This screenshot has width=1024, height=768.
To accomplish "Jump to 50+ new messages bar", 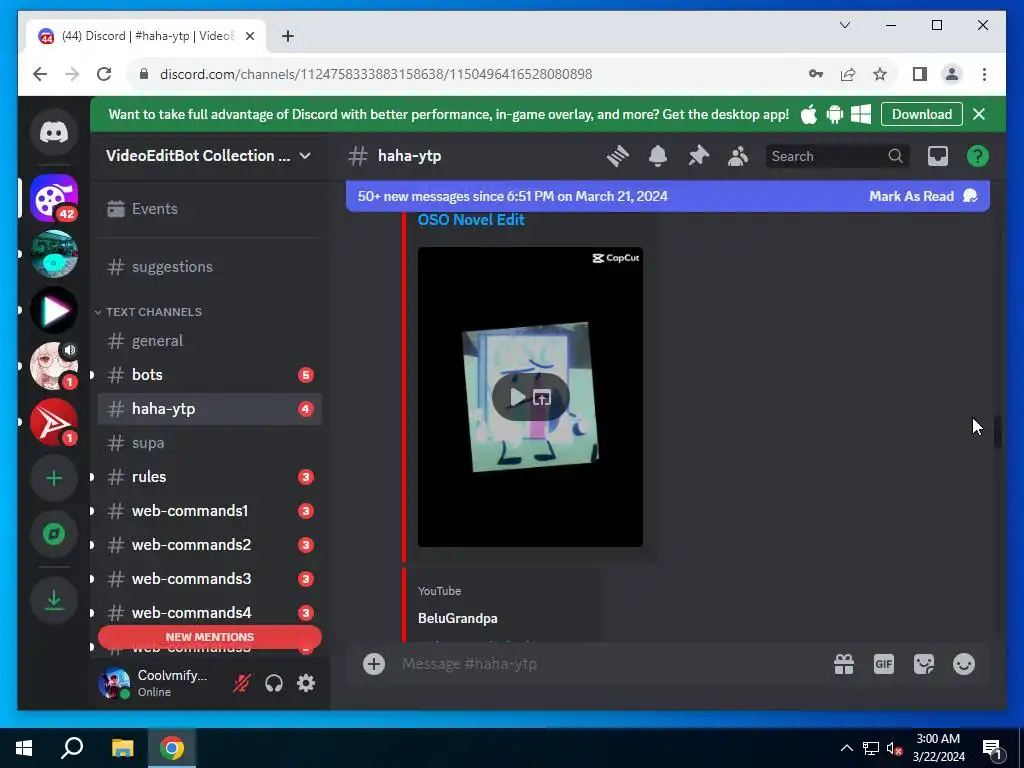I will (x=513, y=197).
